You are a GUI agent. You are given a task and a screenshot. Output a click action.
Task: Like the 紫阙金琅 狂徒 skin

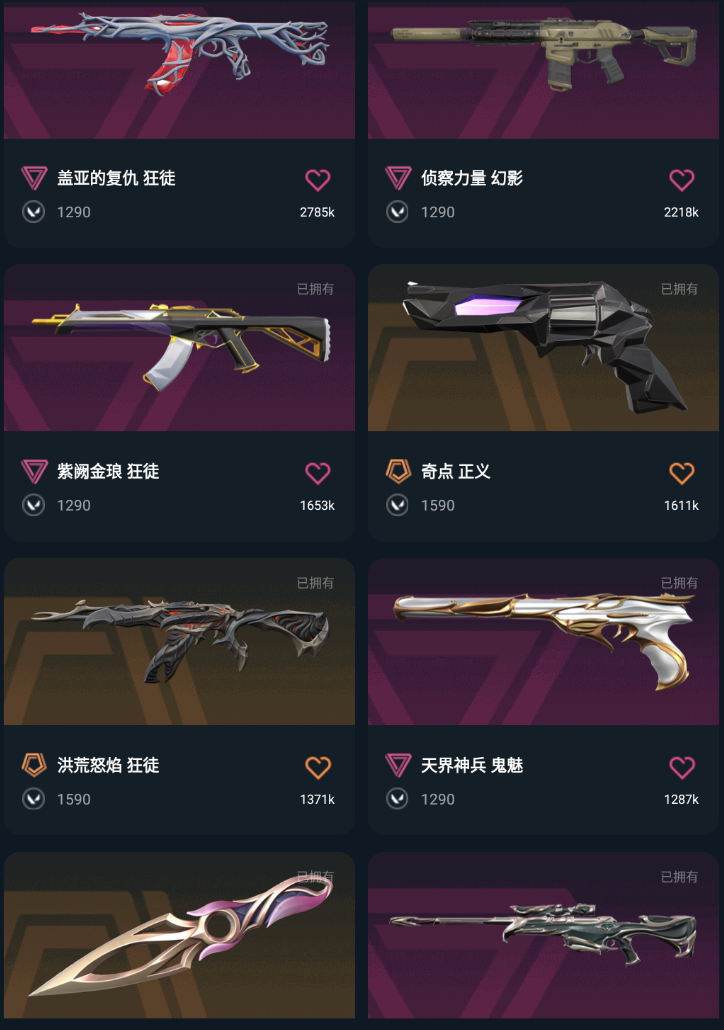pos(317,473)
